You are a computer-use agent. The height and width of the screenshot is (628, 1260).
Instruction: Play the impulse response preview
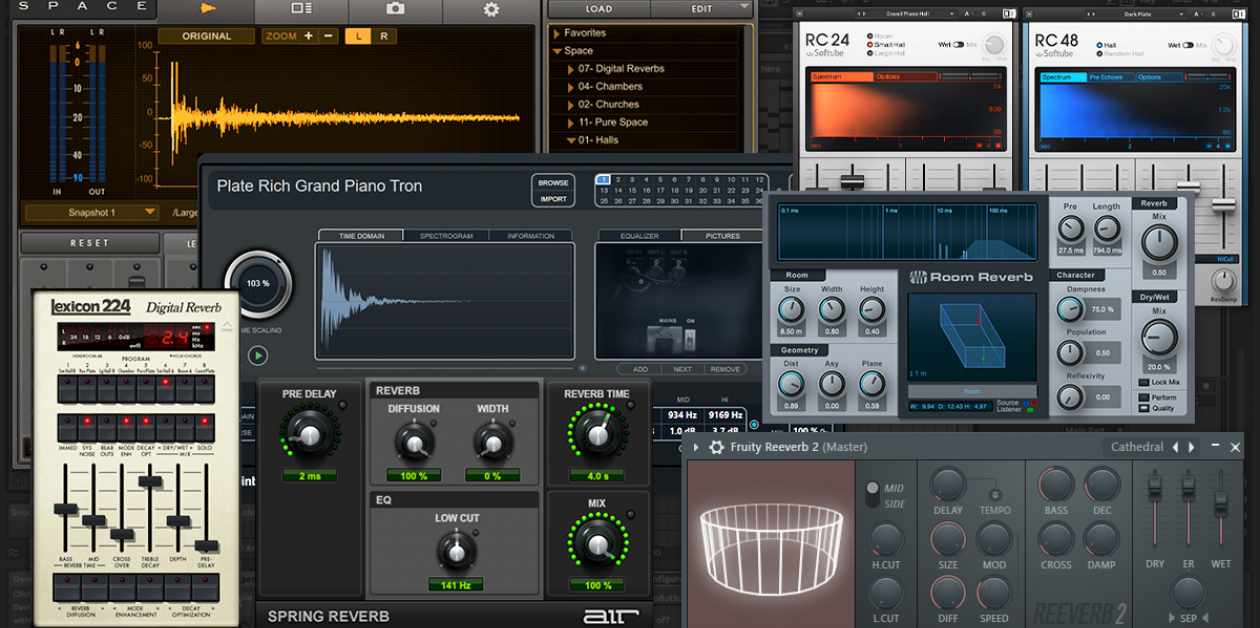[258, 355]
